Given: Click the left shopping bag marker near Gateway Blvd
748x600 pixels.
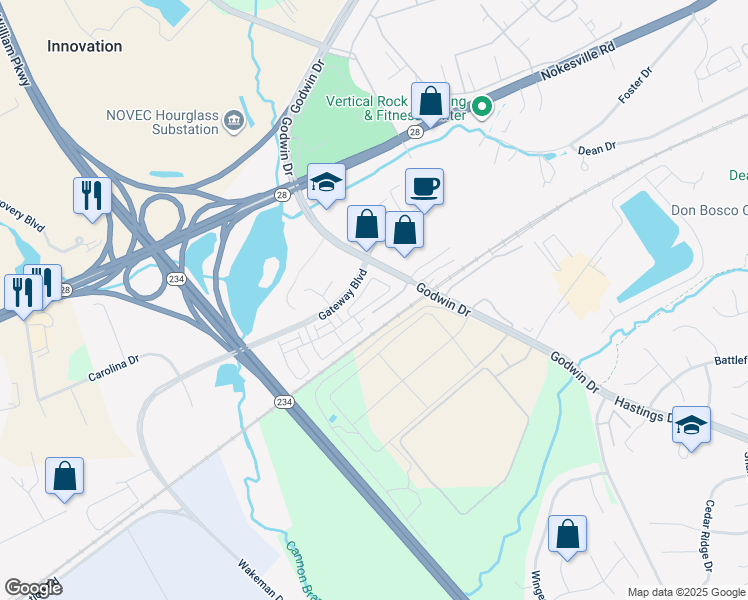Looking at the screenshot, I should point(366,226).
